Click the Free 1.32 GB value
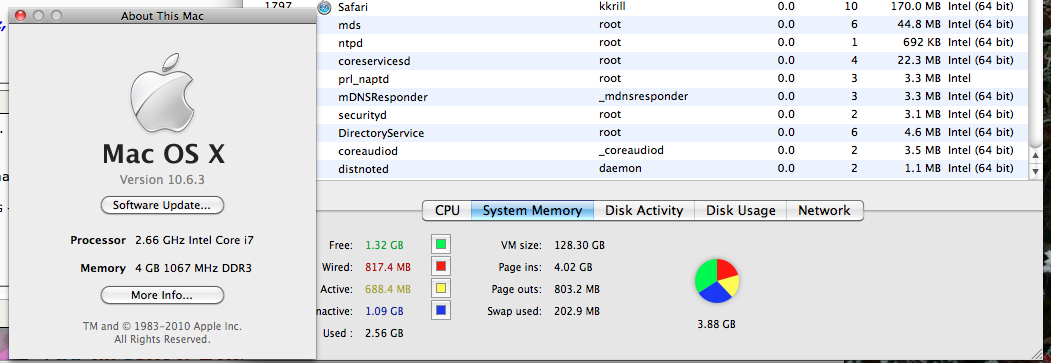Viewport: 1051px width, 363px height. (x=384, y=244)
